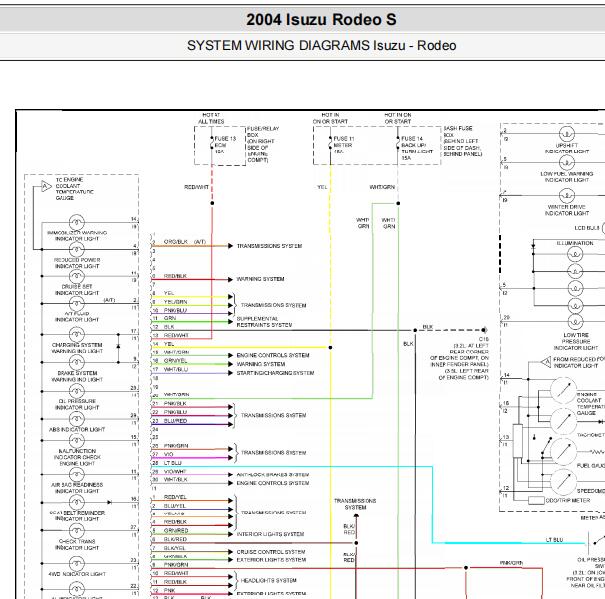
Task: Click the 'BLU/RED' wire label at pin 23
Action: (175, 421)
